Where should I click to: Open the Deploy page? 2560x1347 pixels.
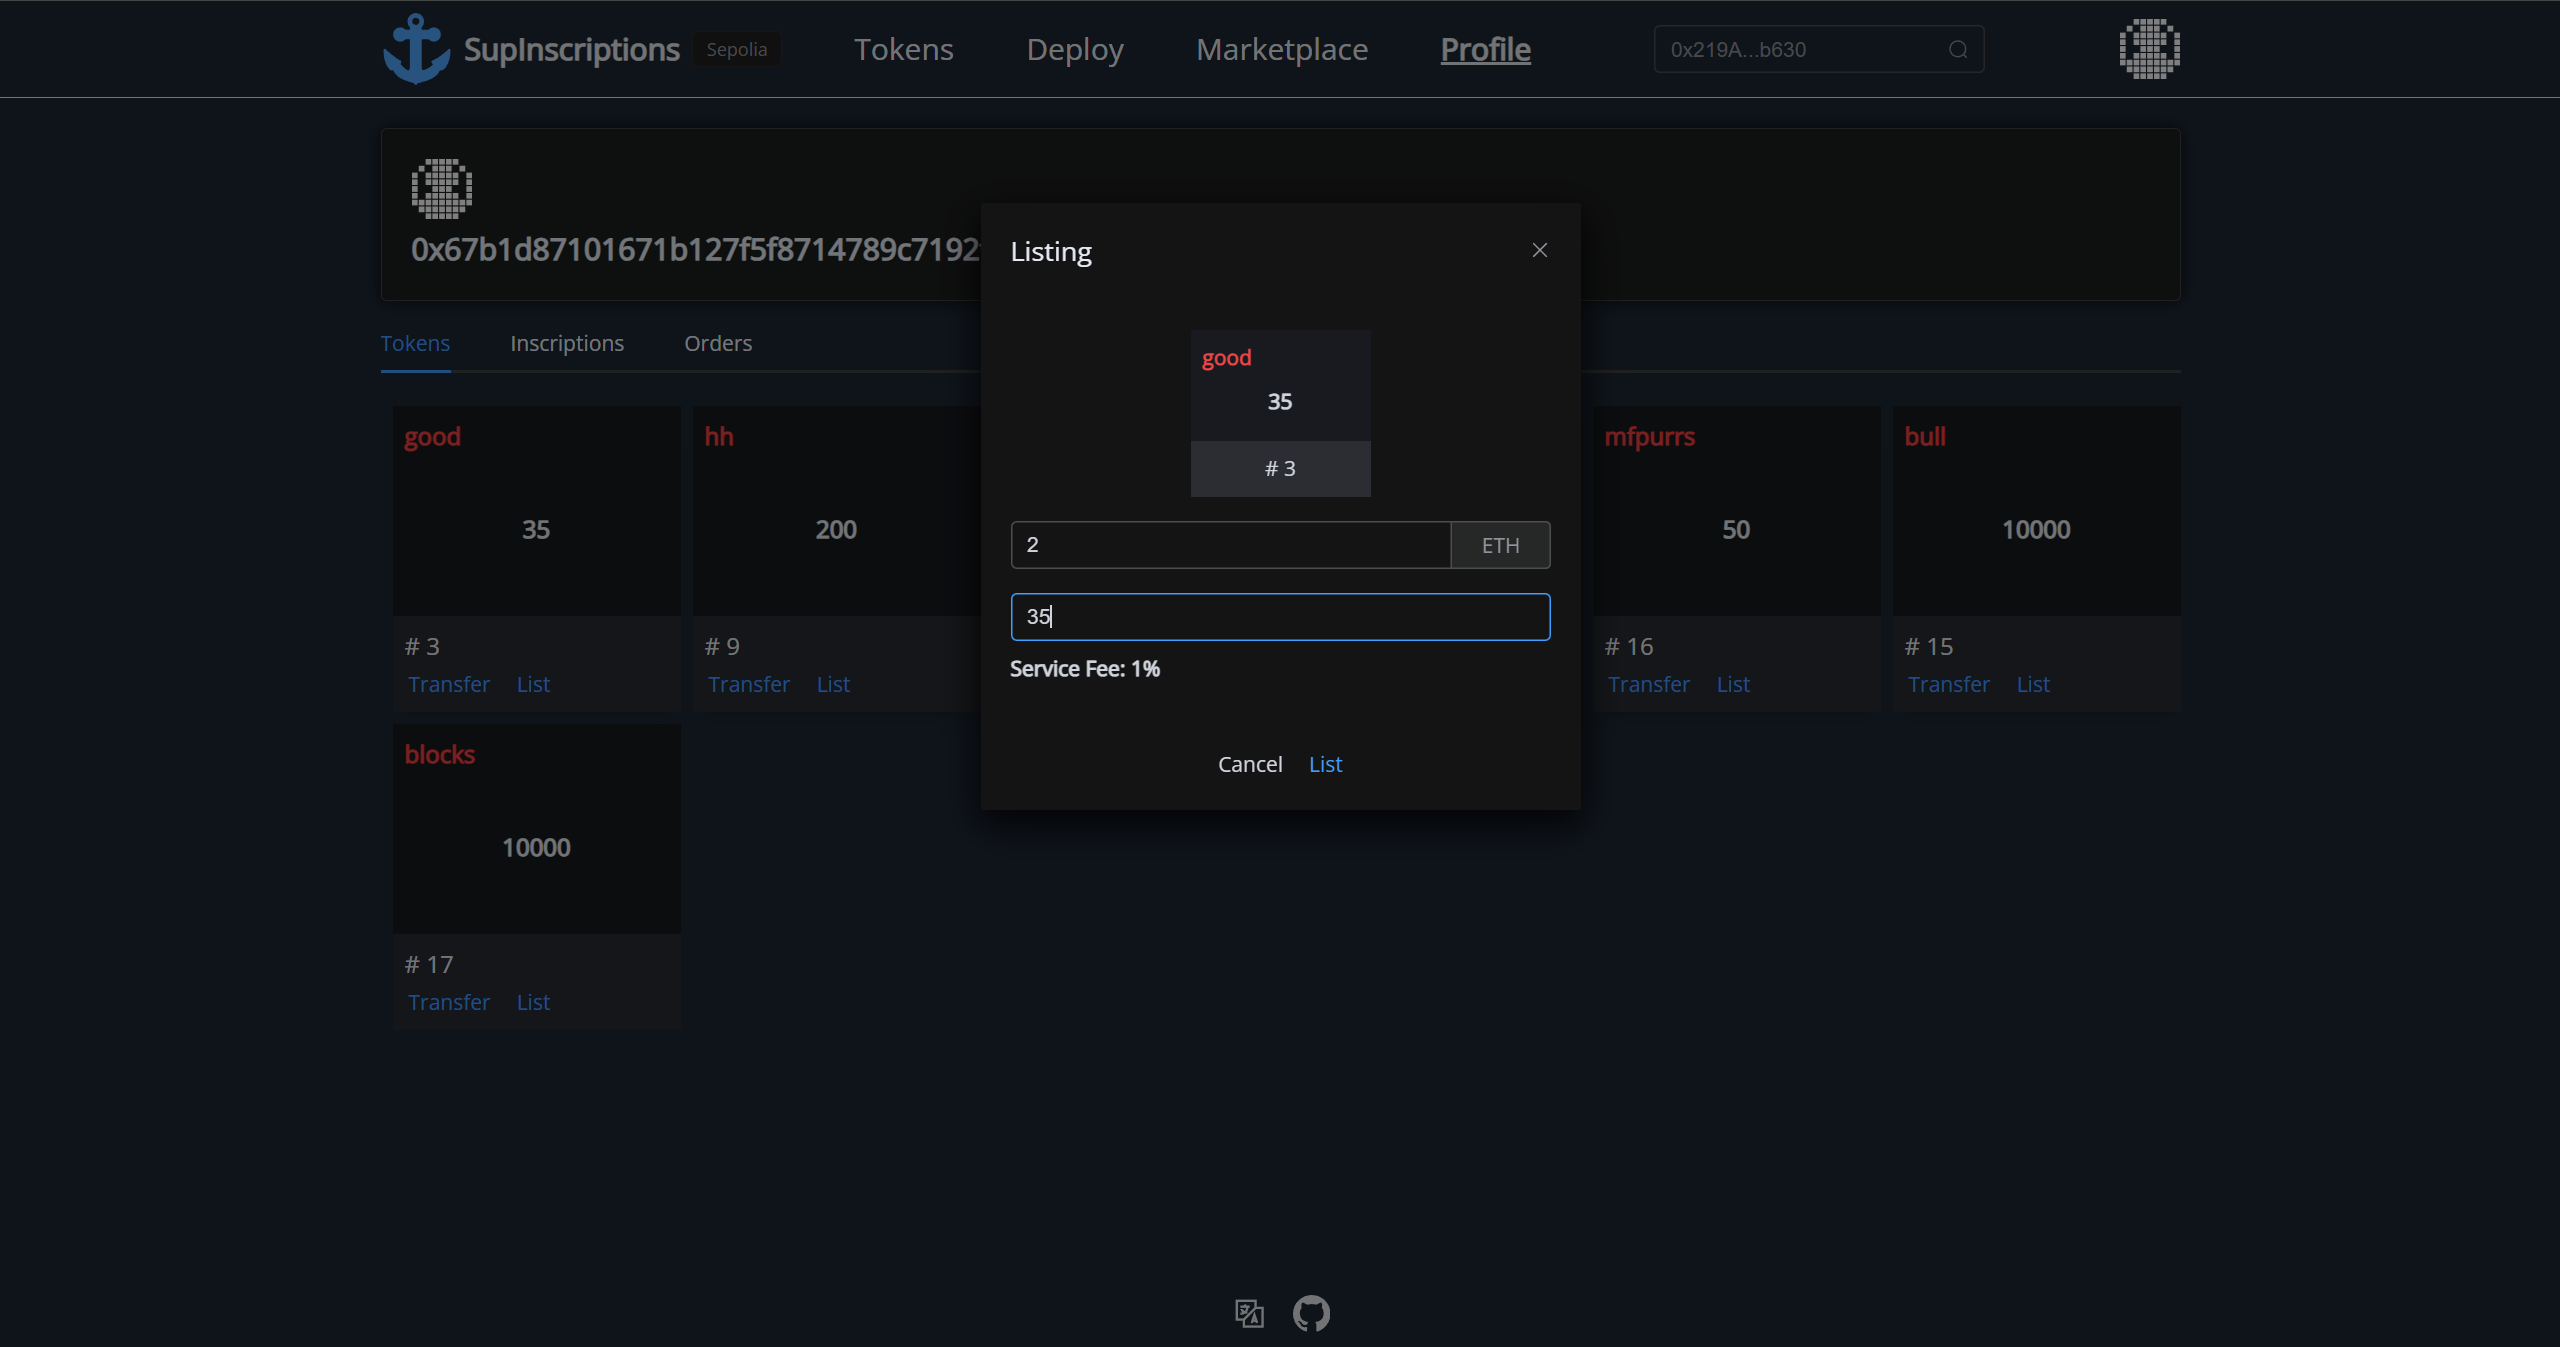click(x=1075, y=49)
